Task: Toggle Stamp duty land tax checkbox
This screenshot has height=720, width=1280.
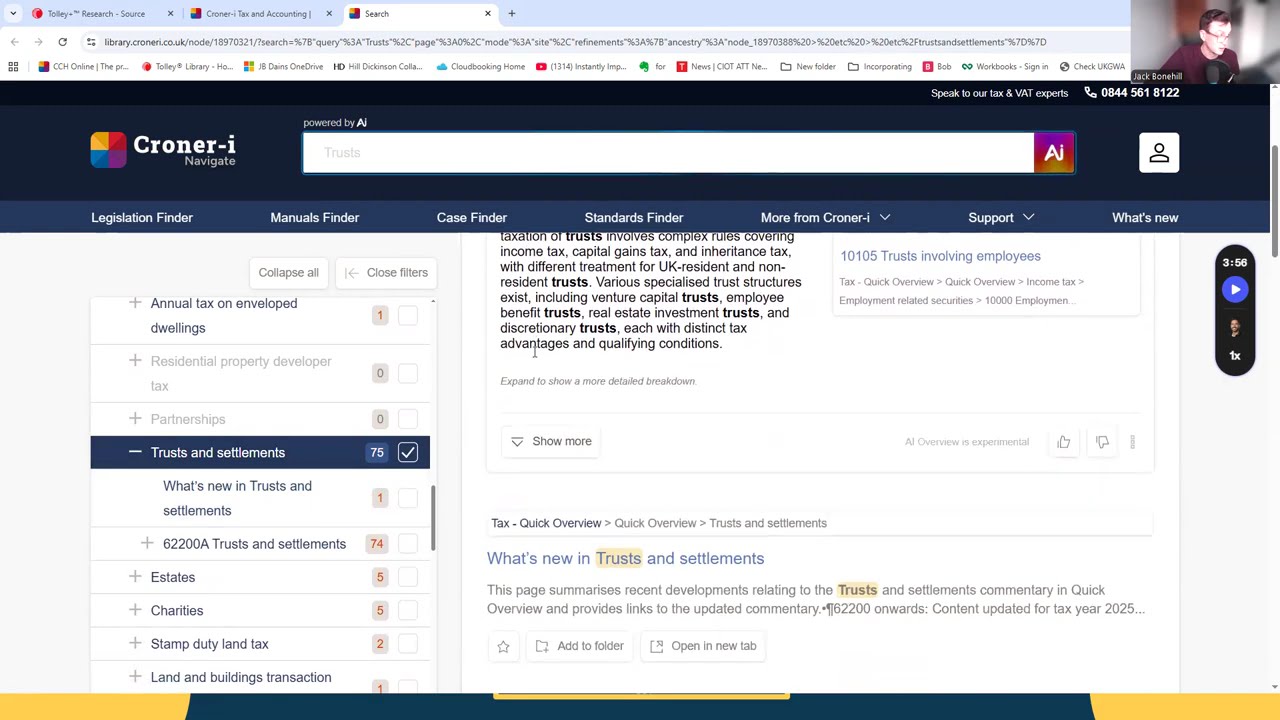Action: tap(407, 644)
